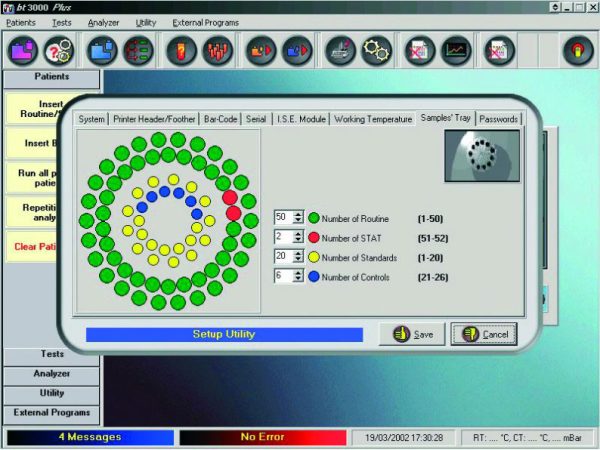600x450 pixels.
Task: Click the Repetition analysis sidebar button
Action: 33,212
